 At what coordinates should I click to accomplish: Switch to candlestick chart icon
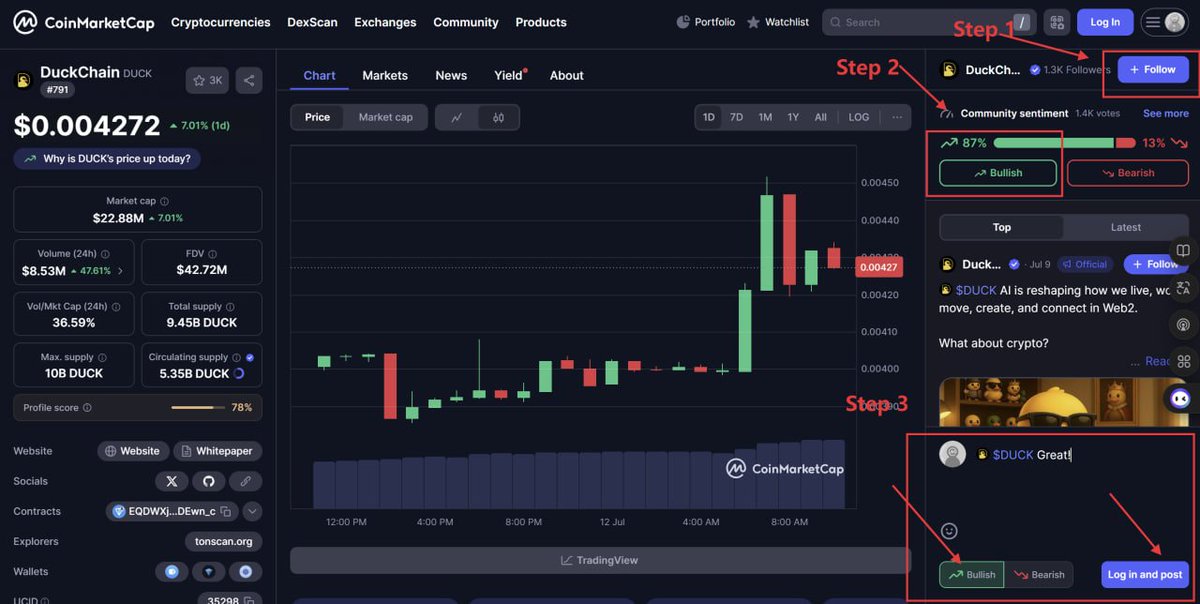[x=498, y=118]
